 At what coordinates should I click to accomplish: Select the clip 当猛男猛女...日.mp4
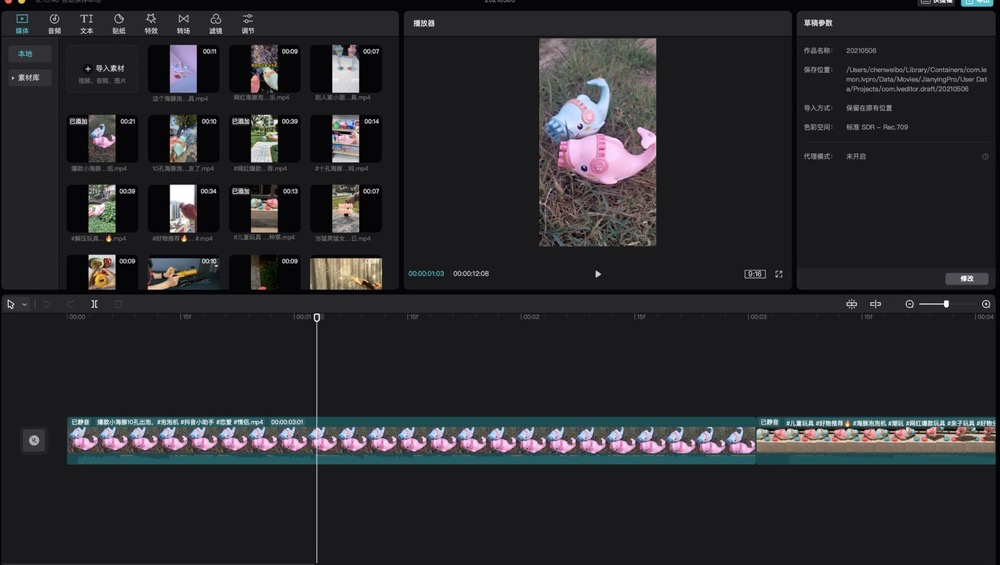pyautogui.click(x=345, y=209)
